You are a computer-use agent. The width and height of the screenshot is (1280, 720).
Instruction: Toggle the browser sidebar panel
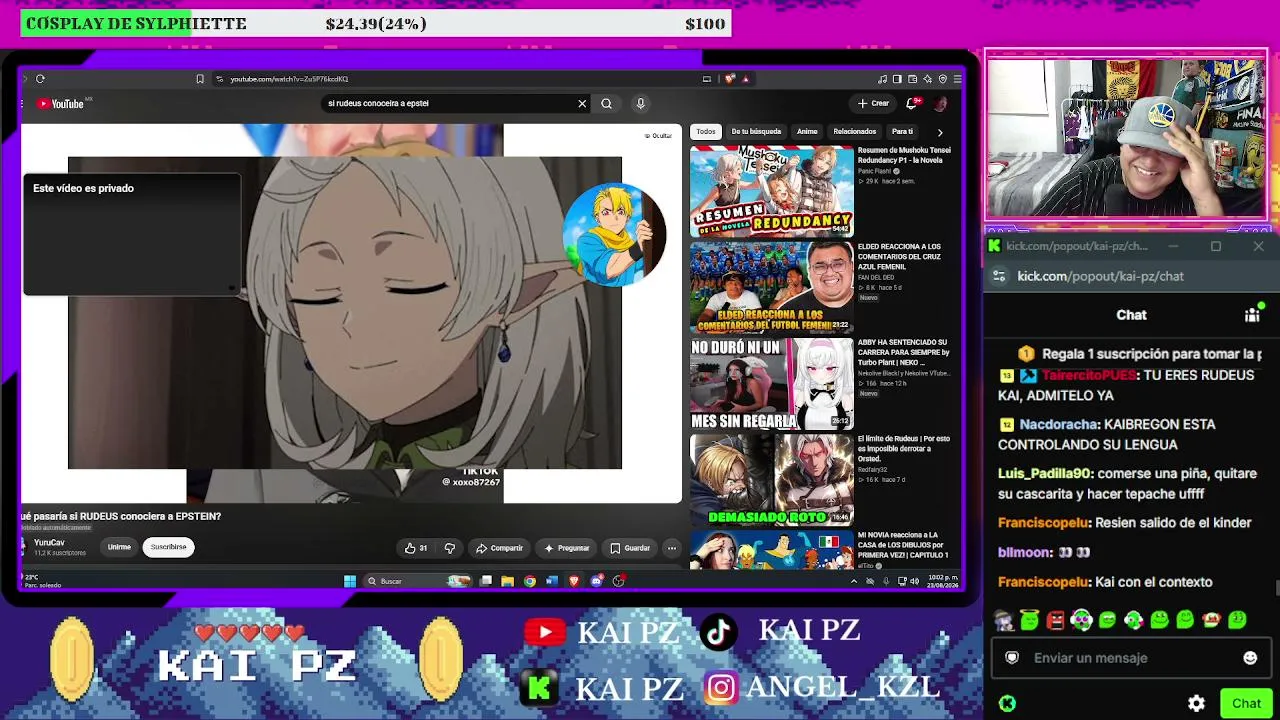(897, 79)
